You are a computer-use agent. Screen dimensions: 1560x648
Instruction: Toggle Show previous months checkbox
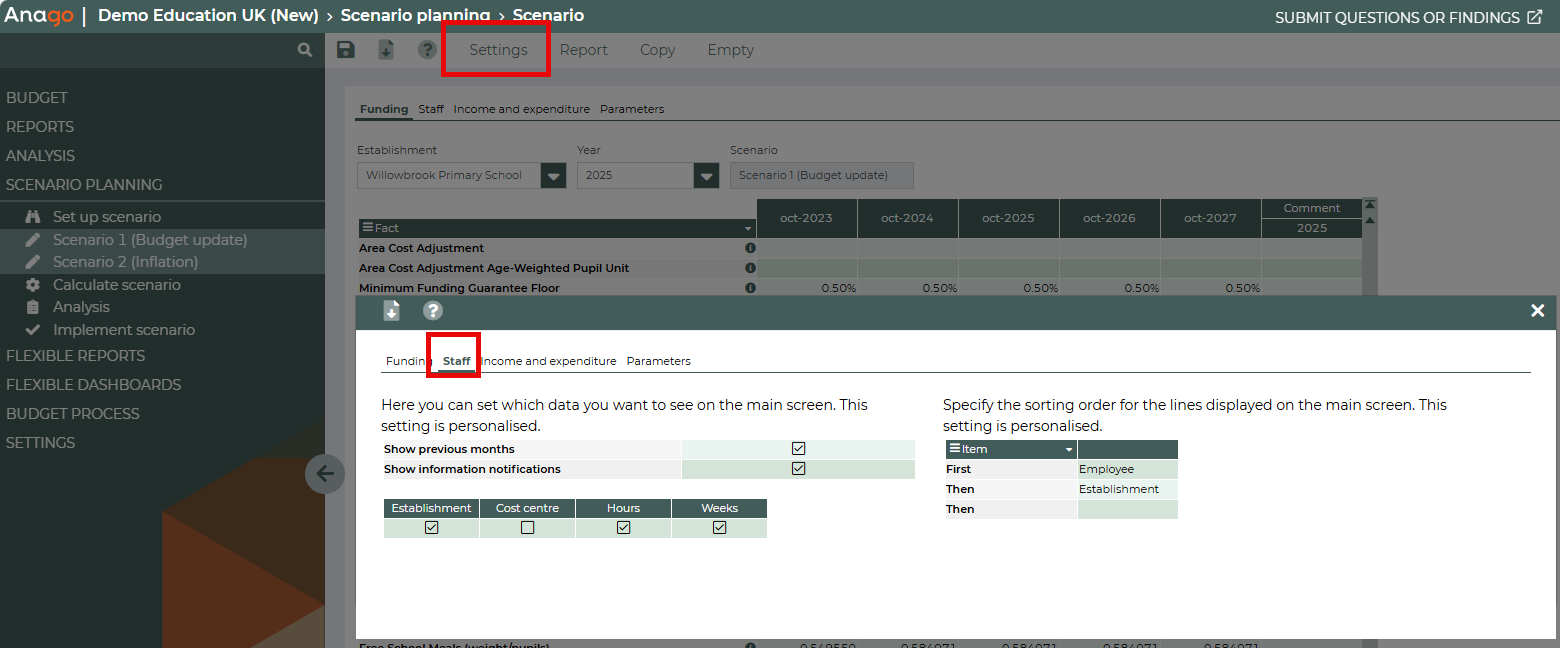798,449
